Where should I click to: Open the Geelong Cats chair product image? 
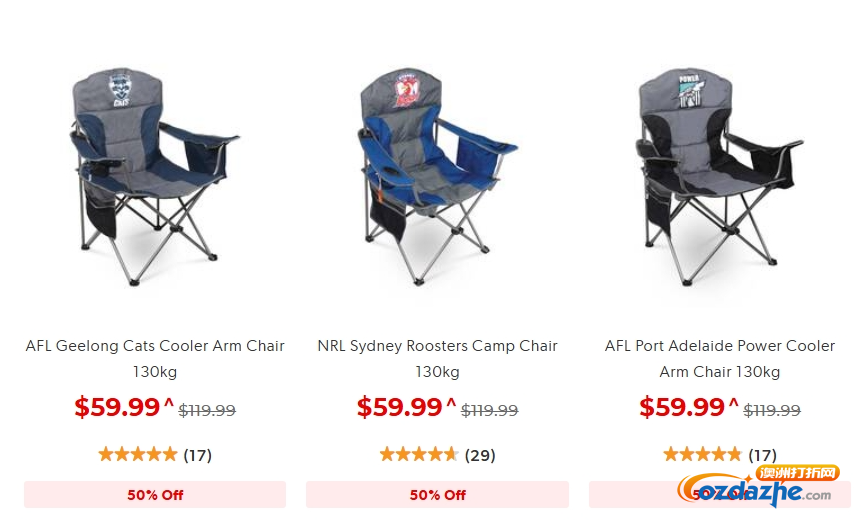point(154,177)
